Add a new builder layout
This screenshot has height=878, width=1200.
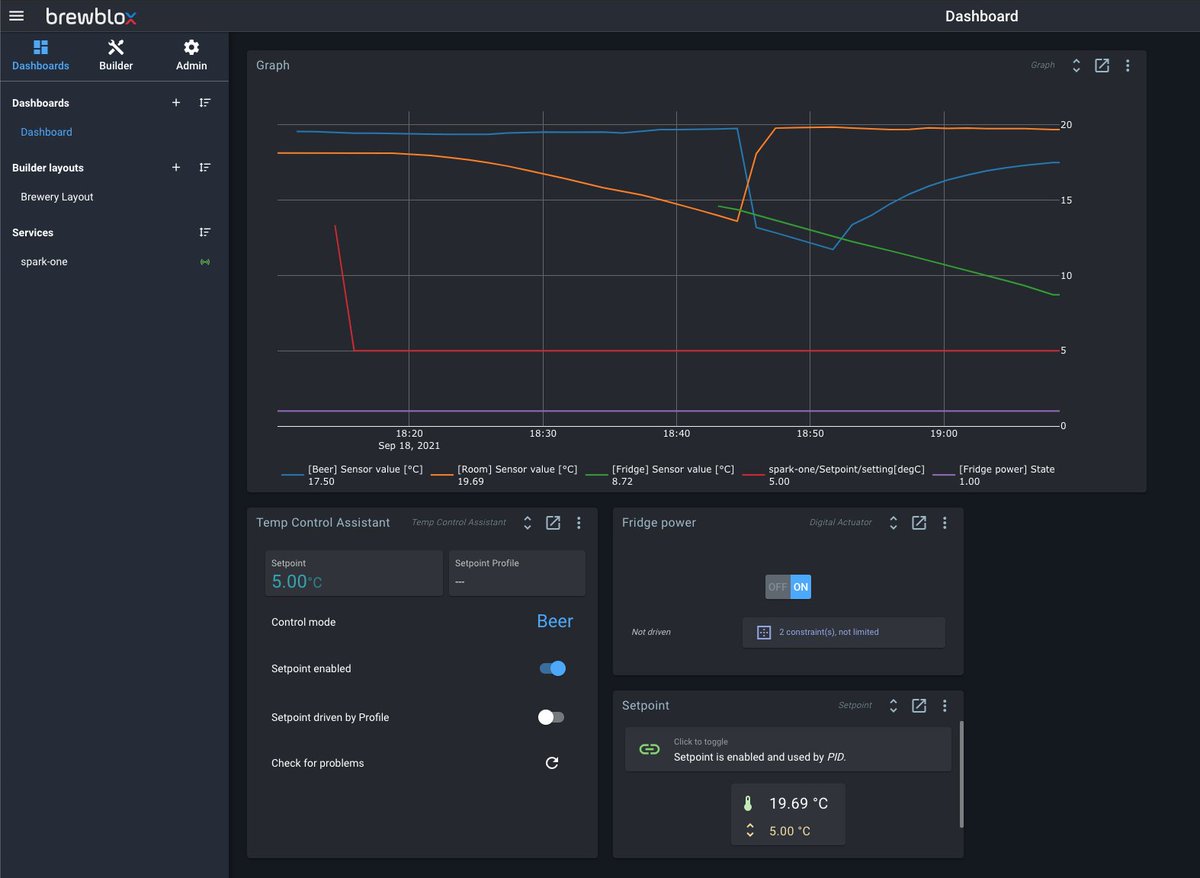tap(176, 168)
